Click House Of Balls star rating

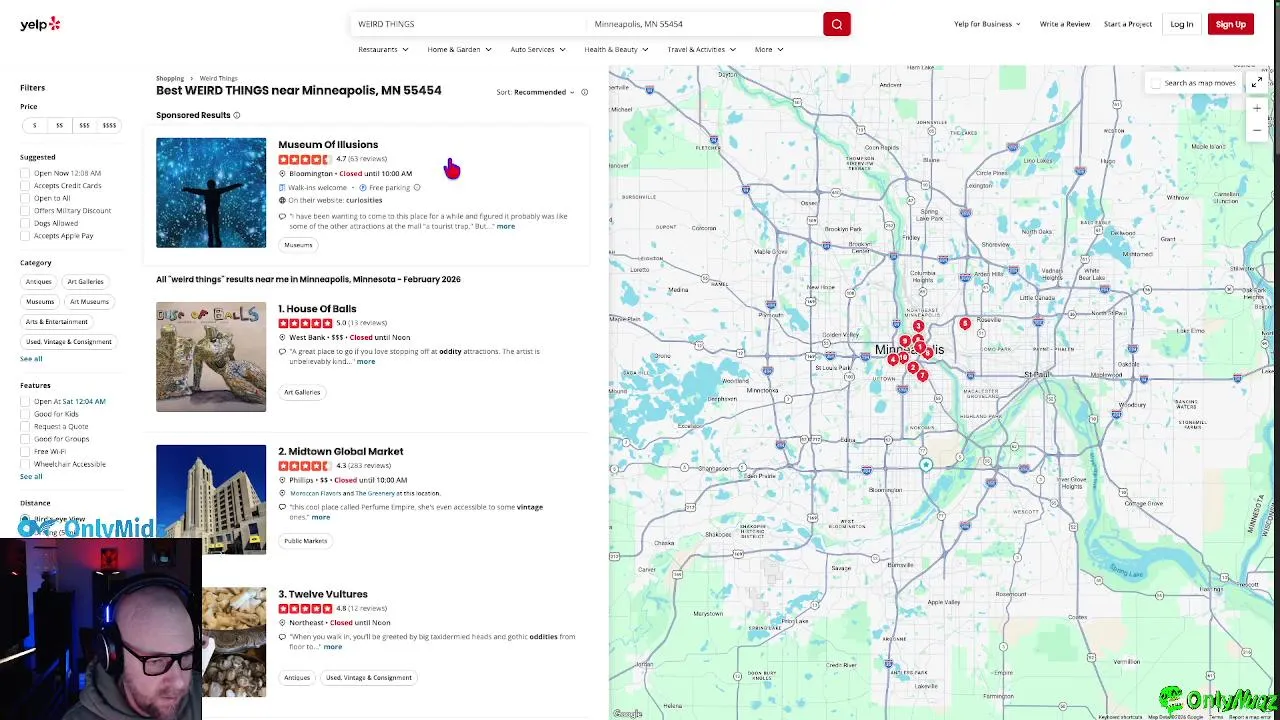point(304,323)
